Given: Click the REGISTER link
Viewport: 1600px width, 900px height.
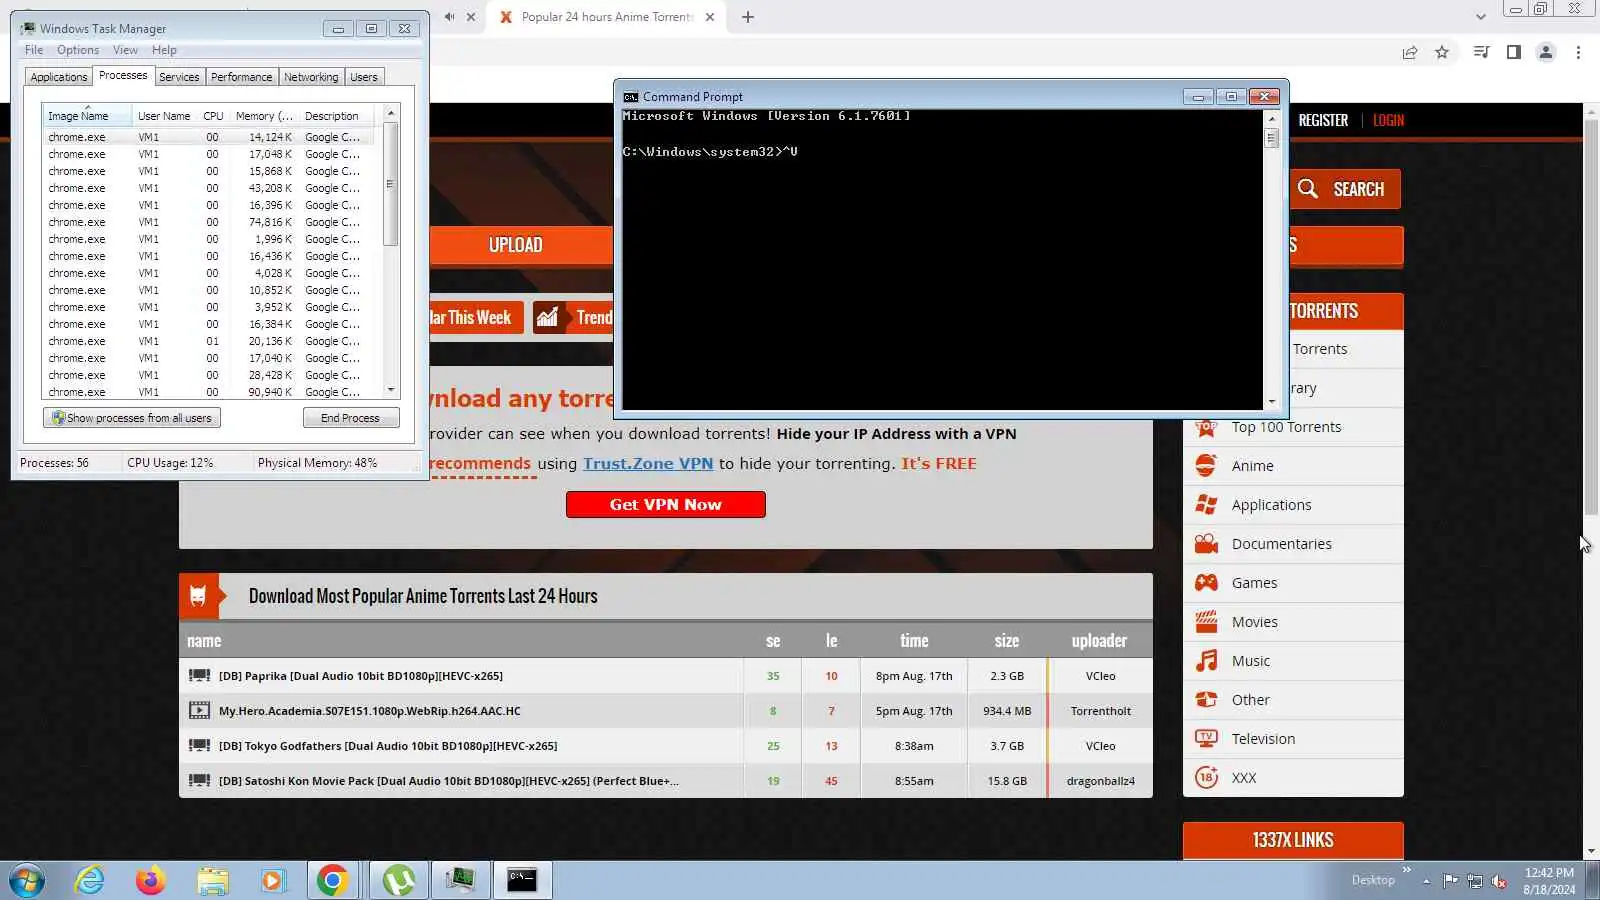Looking at the screenshot, I should [1322, 120].
